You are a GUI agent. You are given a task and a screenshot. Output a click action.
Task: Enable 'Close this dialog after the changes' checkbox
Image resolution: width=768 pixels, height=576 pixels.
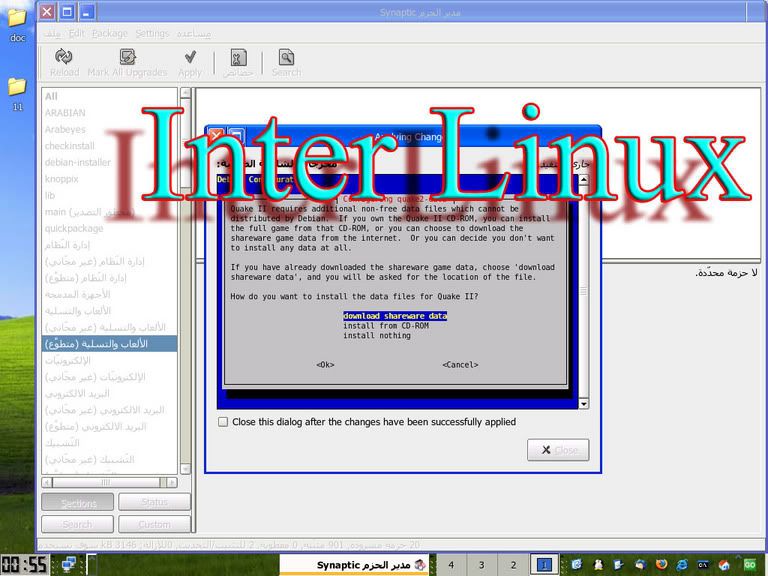(x=223, y=422)
